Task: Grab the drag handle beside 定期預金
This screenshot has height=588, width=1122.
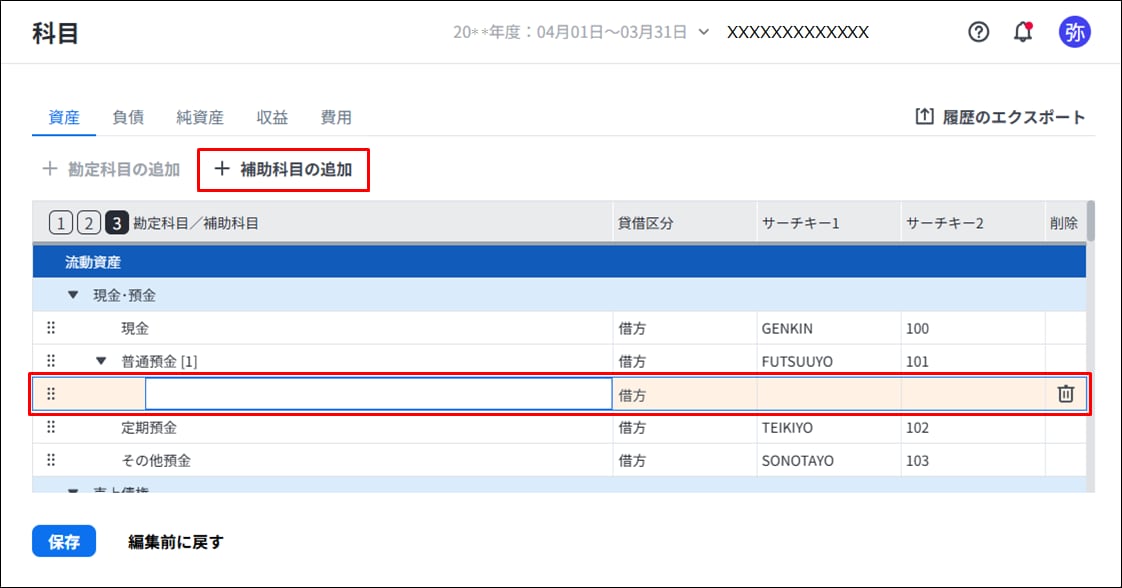Action: [x=51, y=427]
